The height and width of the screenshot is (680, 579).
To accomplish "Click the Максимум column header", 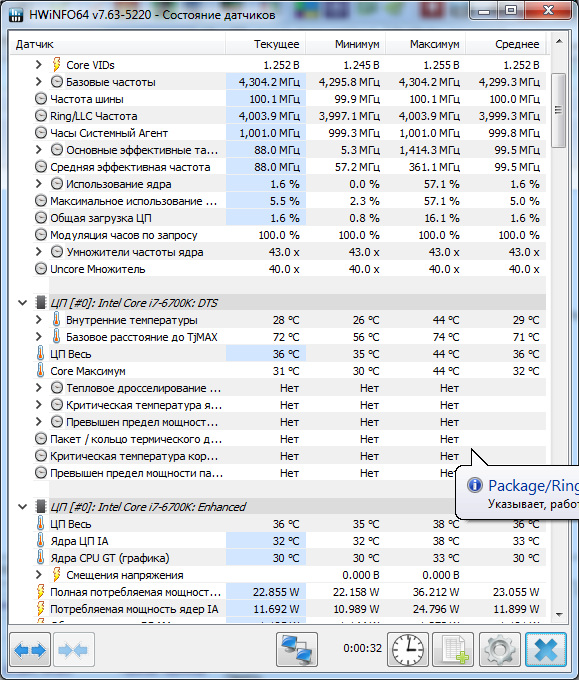I will (x=425, y=44).
